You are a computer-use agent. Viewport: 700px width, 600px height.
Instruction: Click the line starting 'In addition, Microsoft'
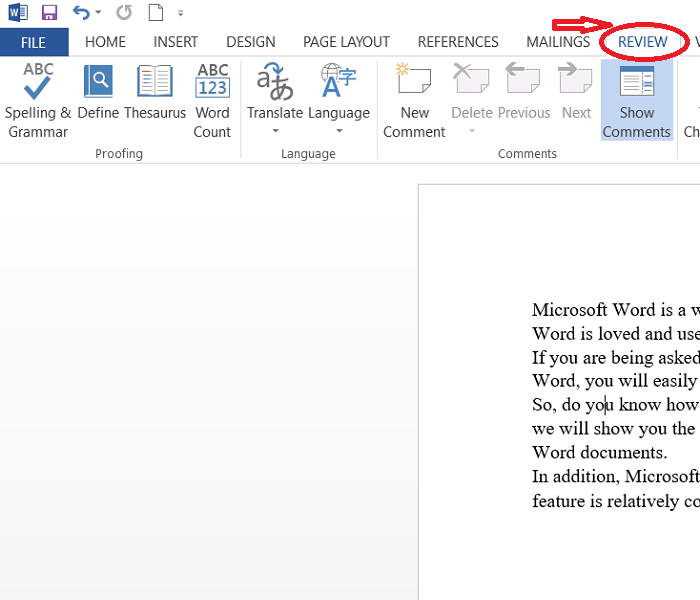[616, 477]
